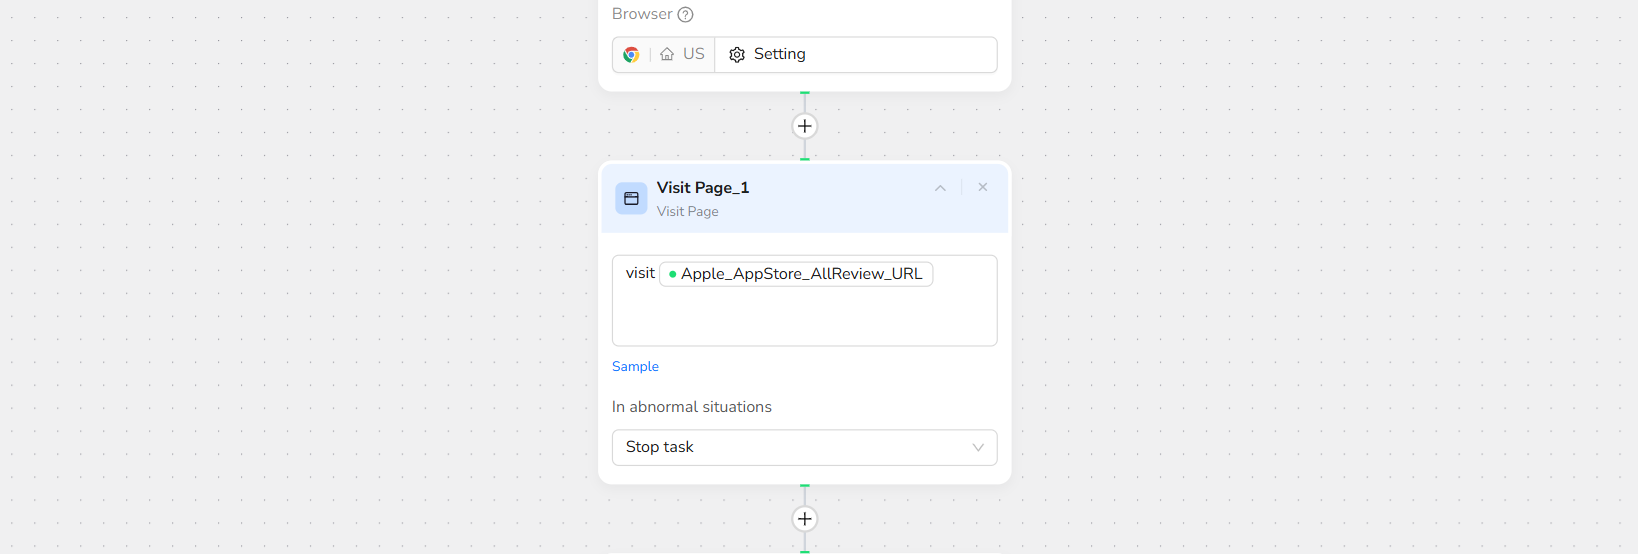This screenshot has width=1638, height=554.
Task: Click the Browser help question-mark icon
Action: pyautogui.click(x=685, y=14)
